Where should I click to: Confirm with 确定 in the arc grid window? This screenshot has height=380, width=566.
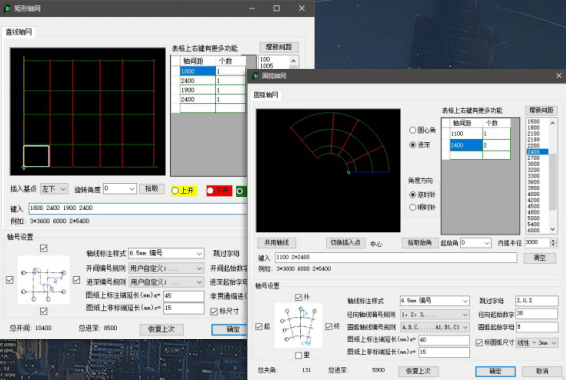point(495,371)
